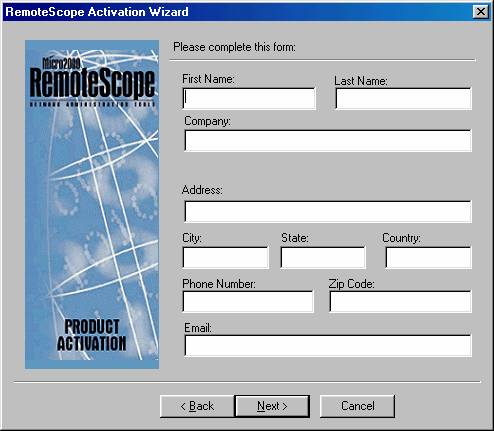Proceed by clicking Next button
494x431 pixels.
[x=272, y=406]
